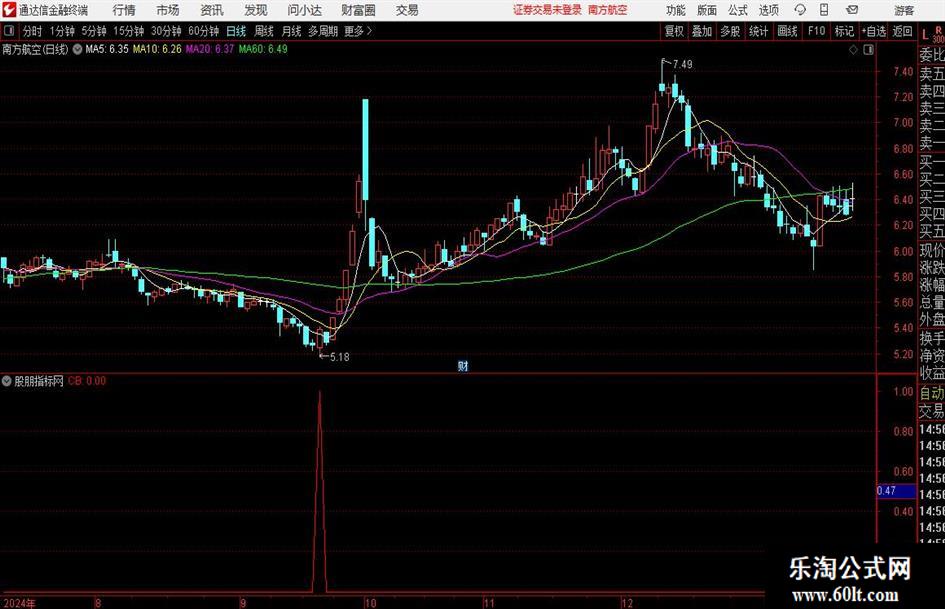Open the 交易 menu
This screenshot has height=609, width=945.
pyautogui.click(x=407, y=10)
